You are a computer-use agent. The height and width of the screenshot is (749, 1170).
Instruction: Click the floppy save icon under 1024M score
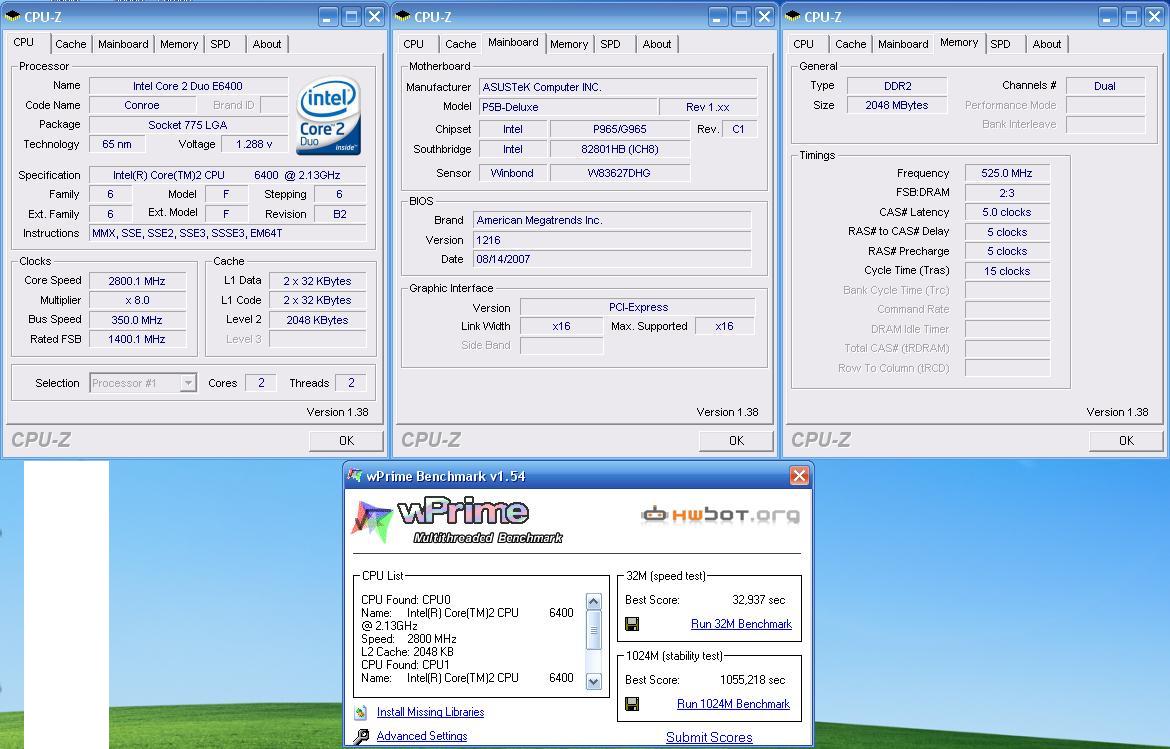(631, 703)
